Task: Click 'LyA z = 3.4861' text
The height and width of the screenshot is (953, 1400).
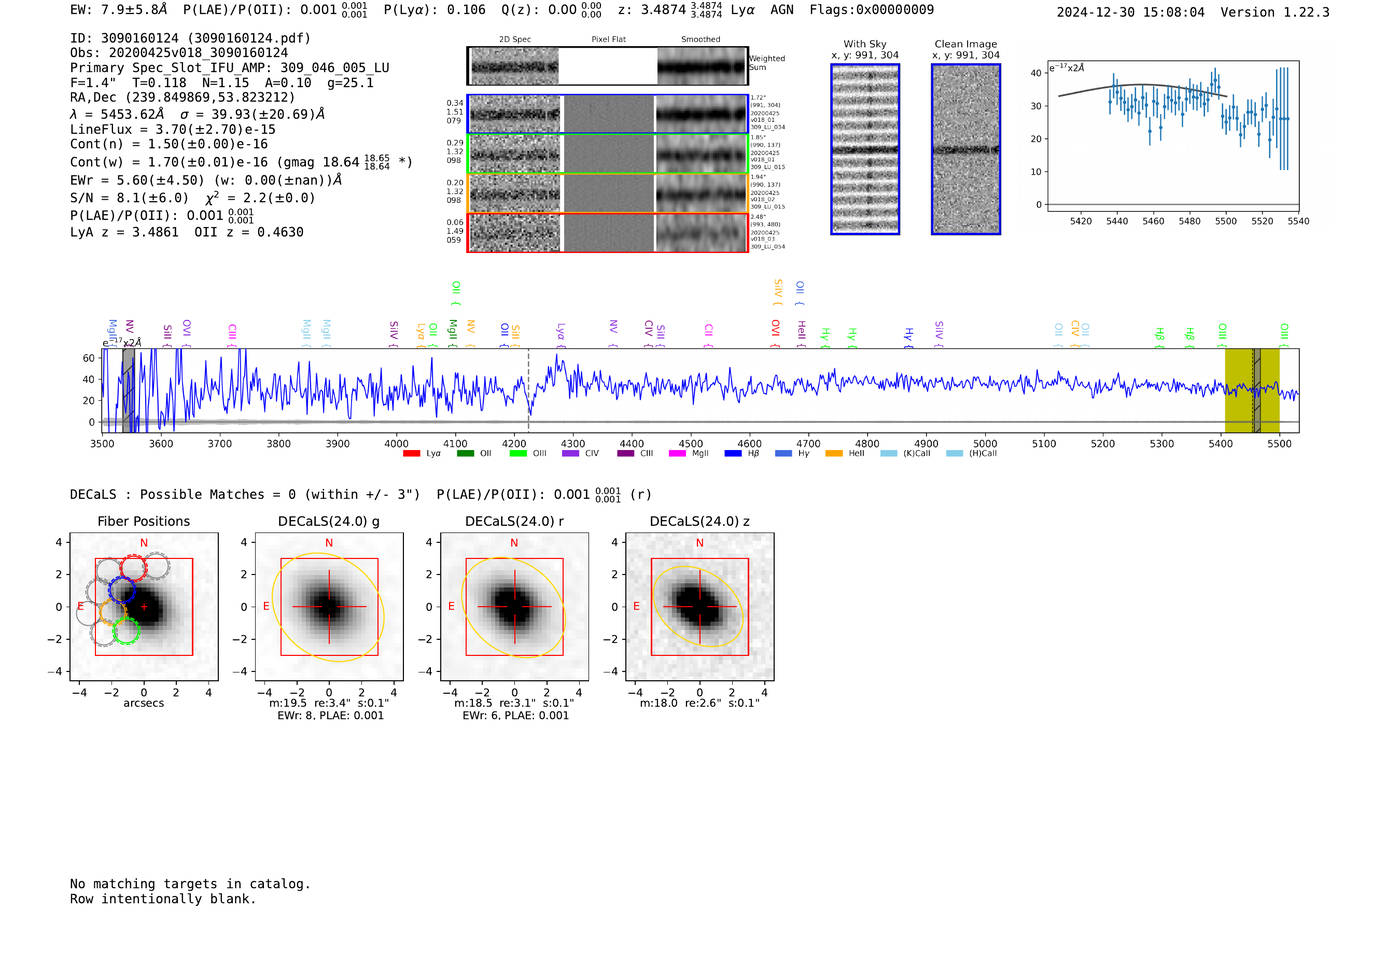Action: (124, 232)
